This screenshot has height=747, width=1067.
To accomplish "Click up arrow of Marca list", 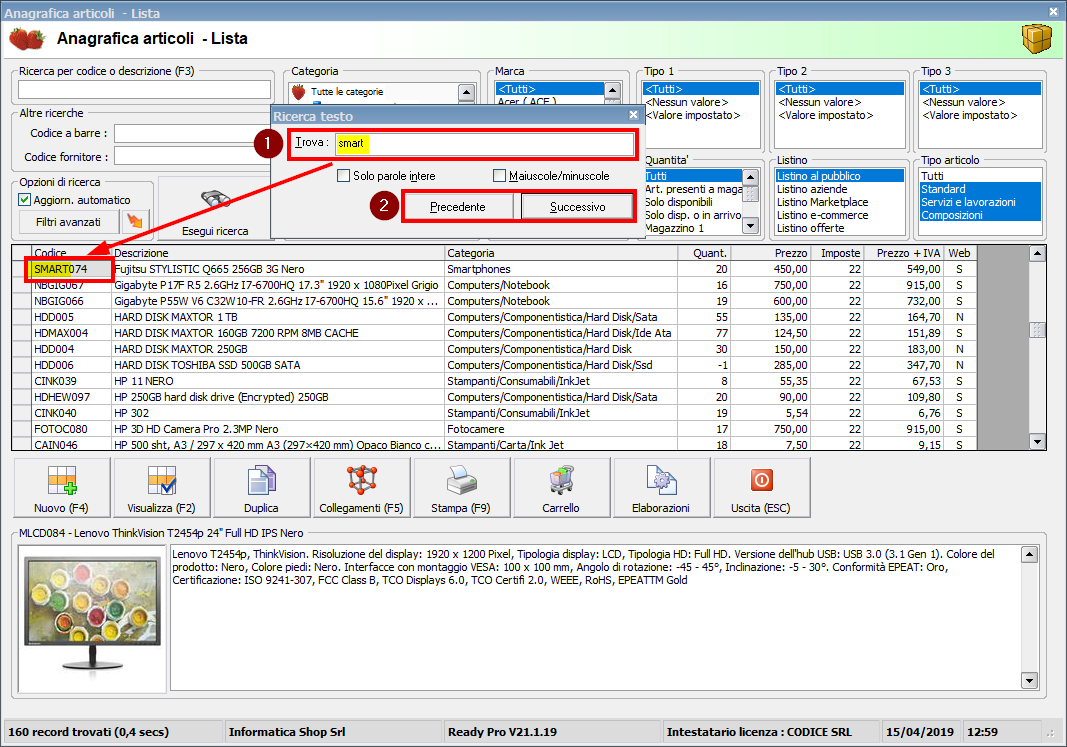I will [x=612, y=90].
